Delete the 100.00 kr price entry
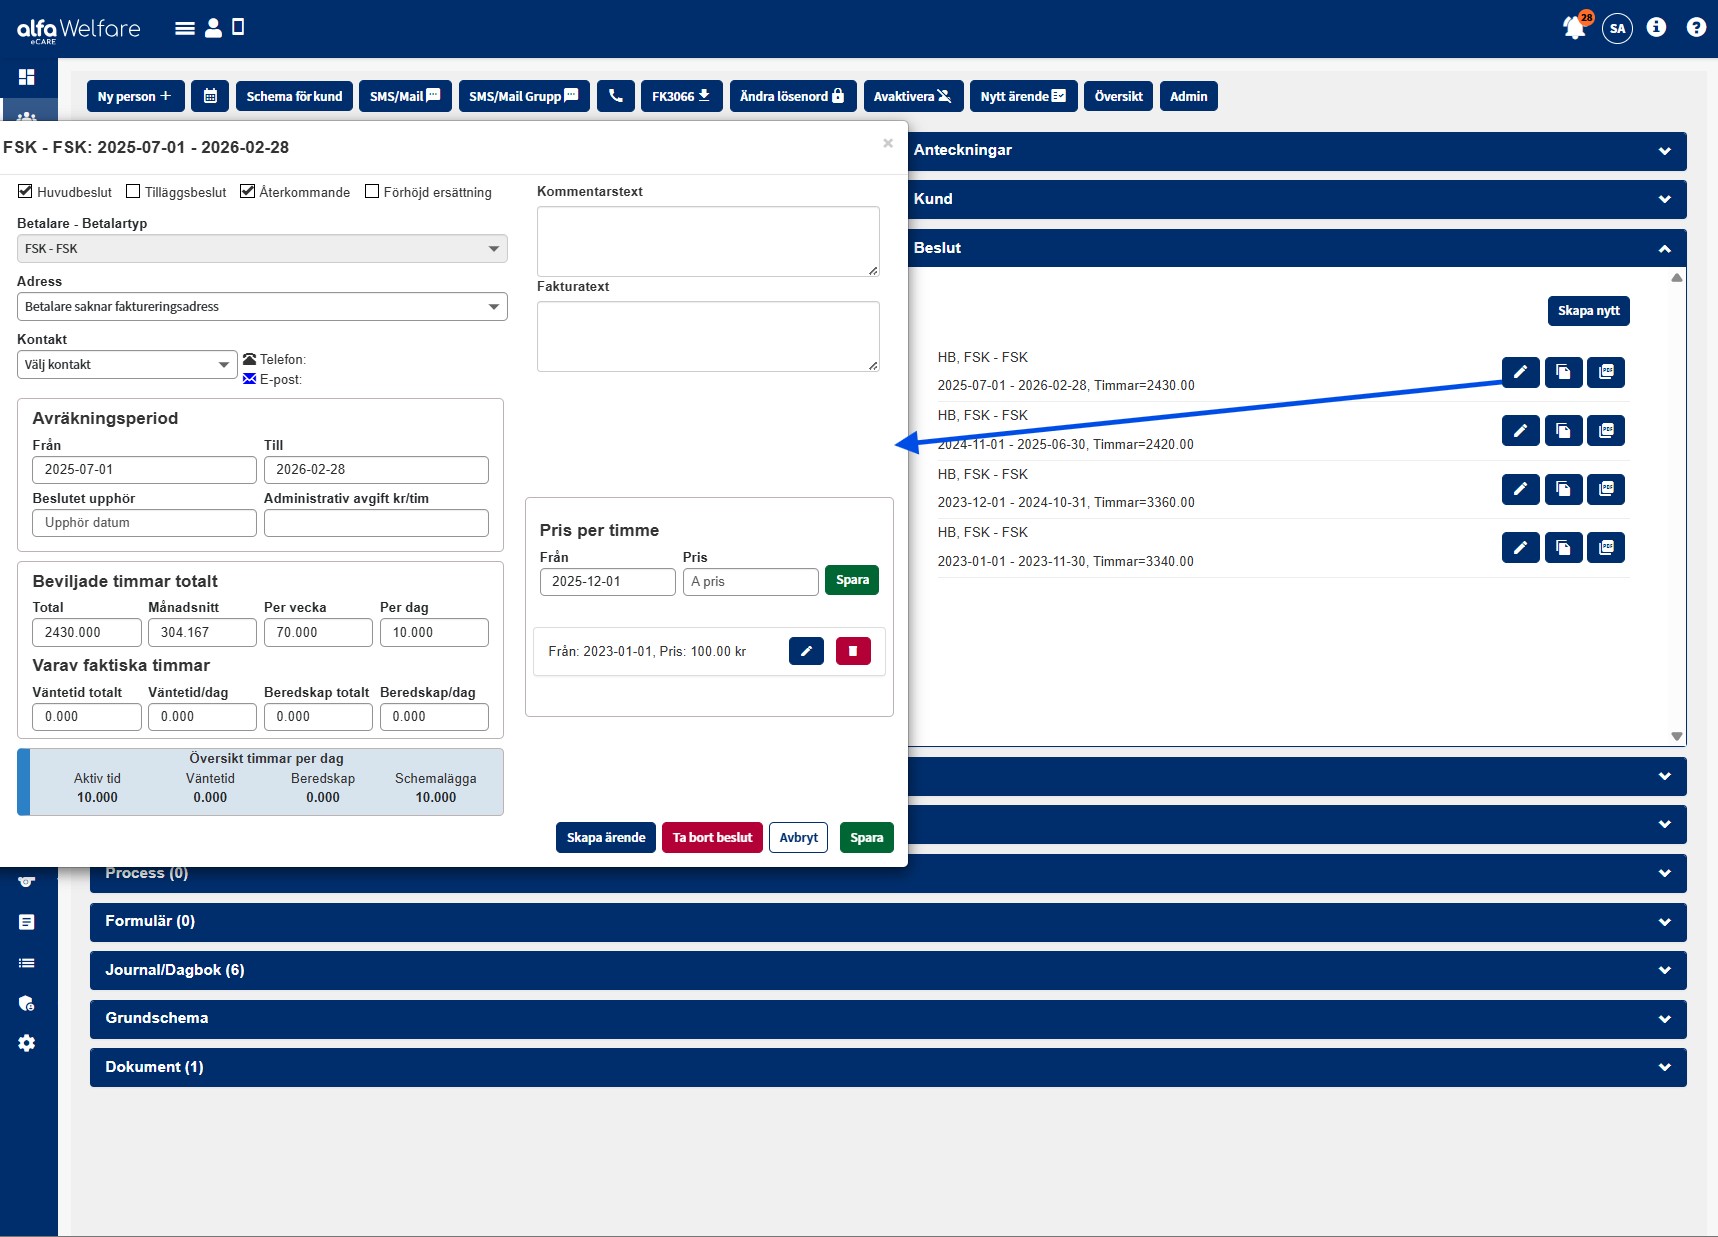This screenshot has height=1237, width=1718. click(x=853, y=651)
